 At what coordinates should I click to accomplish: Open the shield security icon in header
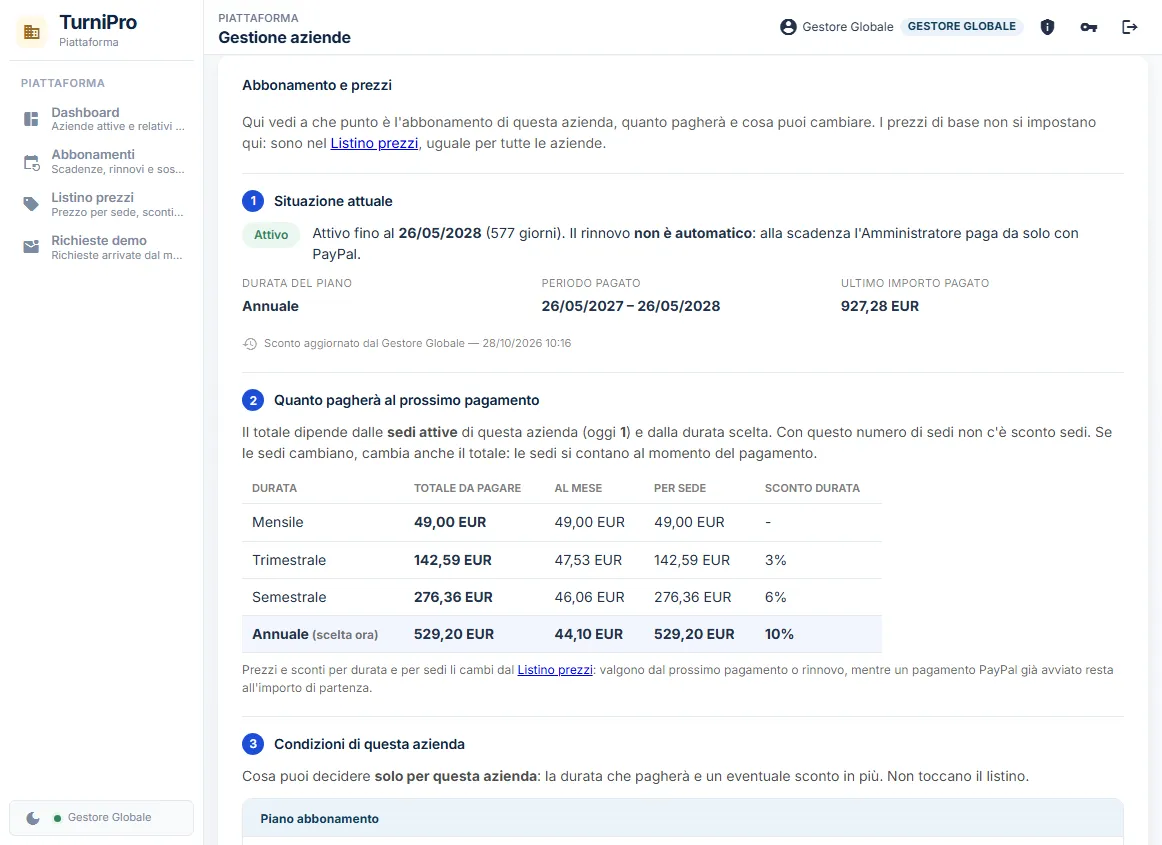pos(1047,27)
